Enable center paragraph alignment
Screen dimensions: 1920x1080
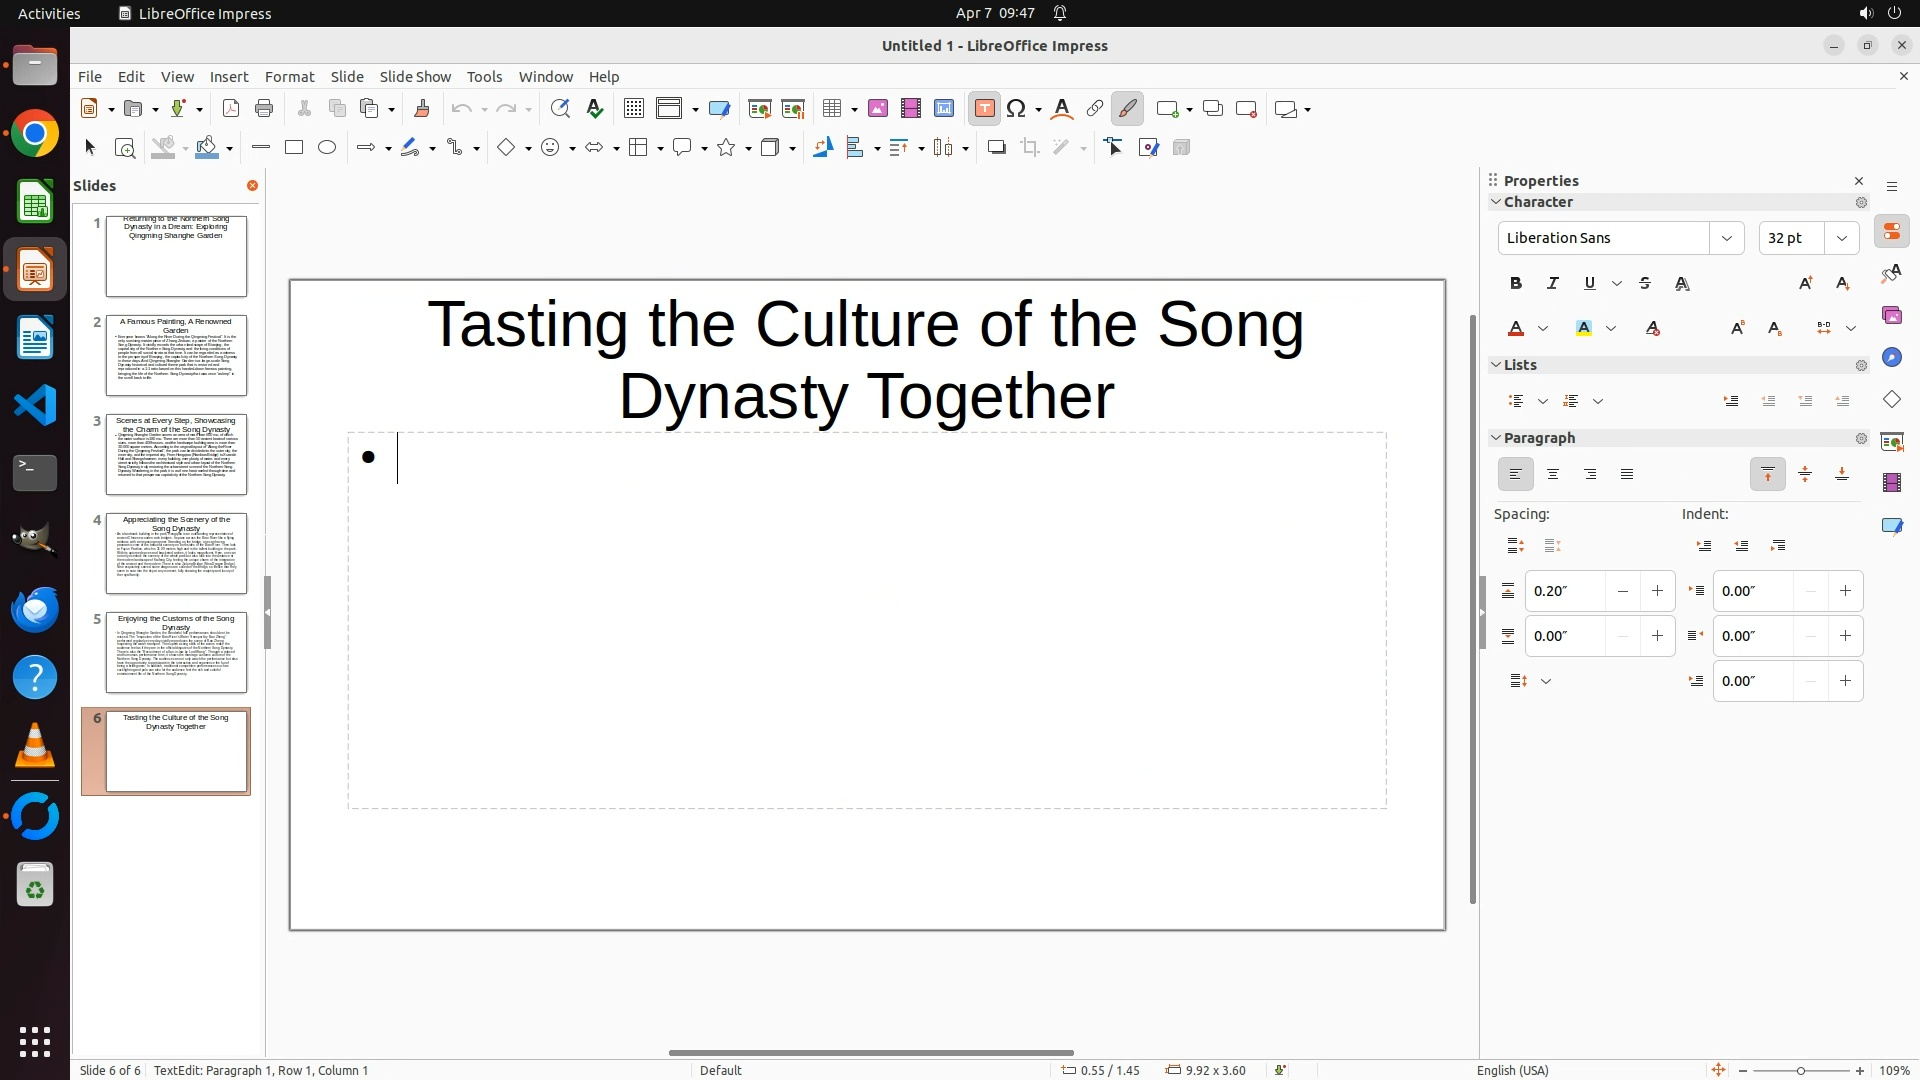(1553, 475)
